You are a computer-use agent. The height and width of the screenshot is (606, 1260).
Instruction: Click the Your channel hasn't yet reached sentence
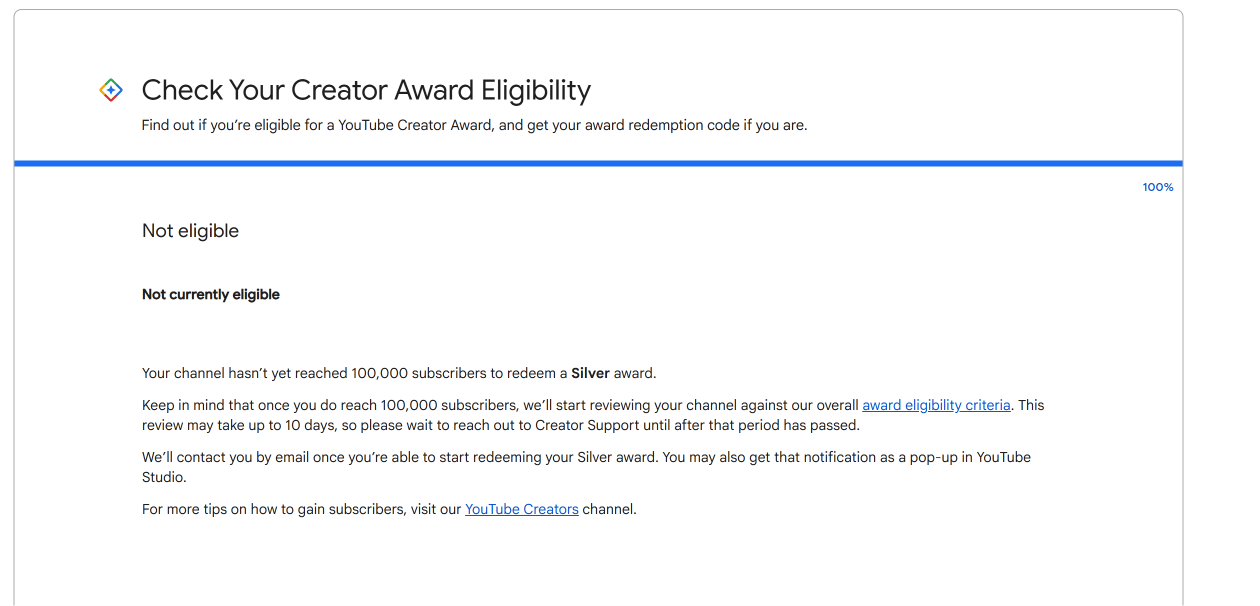click(399, 373)
